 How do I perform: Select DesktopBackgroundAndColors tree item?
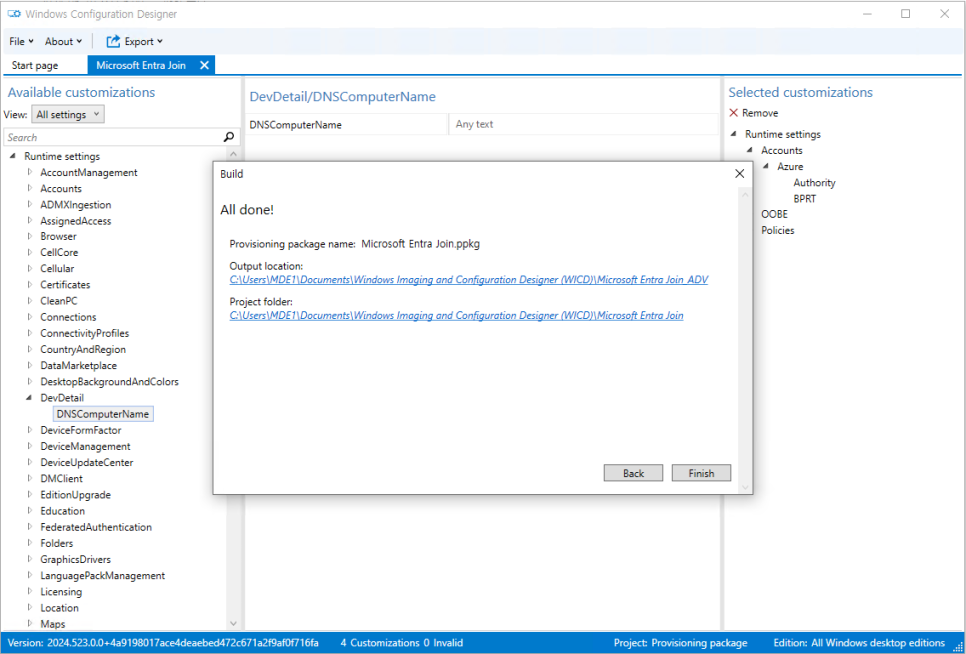click(x=110, y=382)
